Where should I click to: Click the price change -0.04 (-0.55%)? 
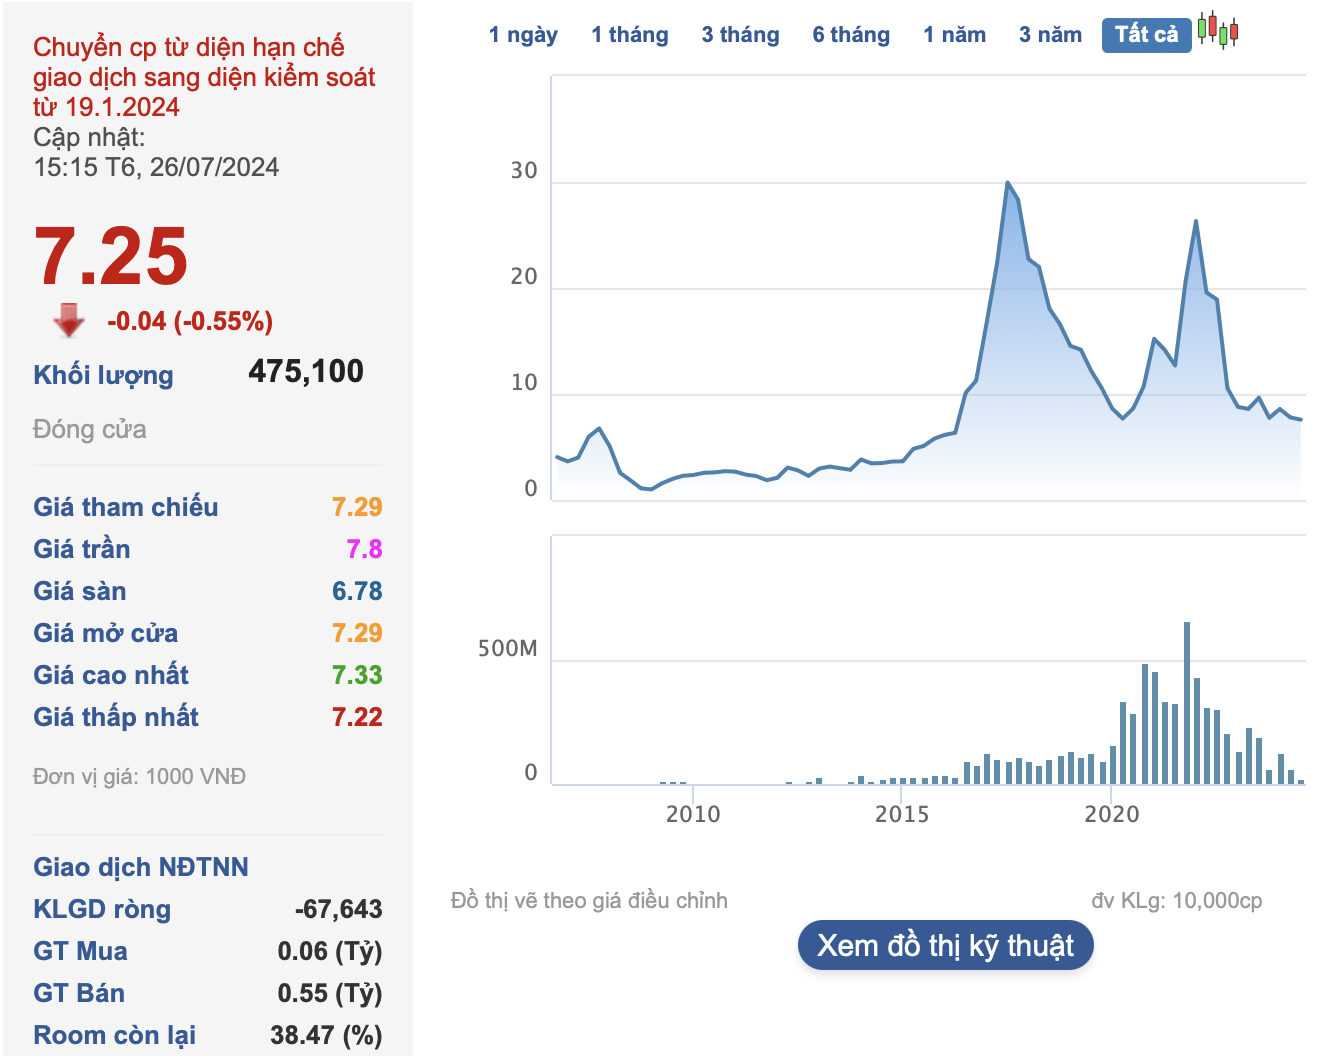(190, 321)
